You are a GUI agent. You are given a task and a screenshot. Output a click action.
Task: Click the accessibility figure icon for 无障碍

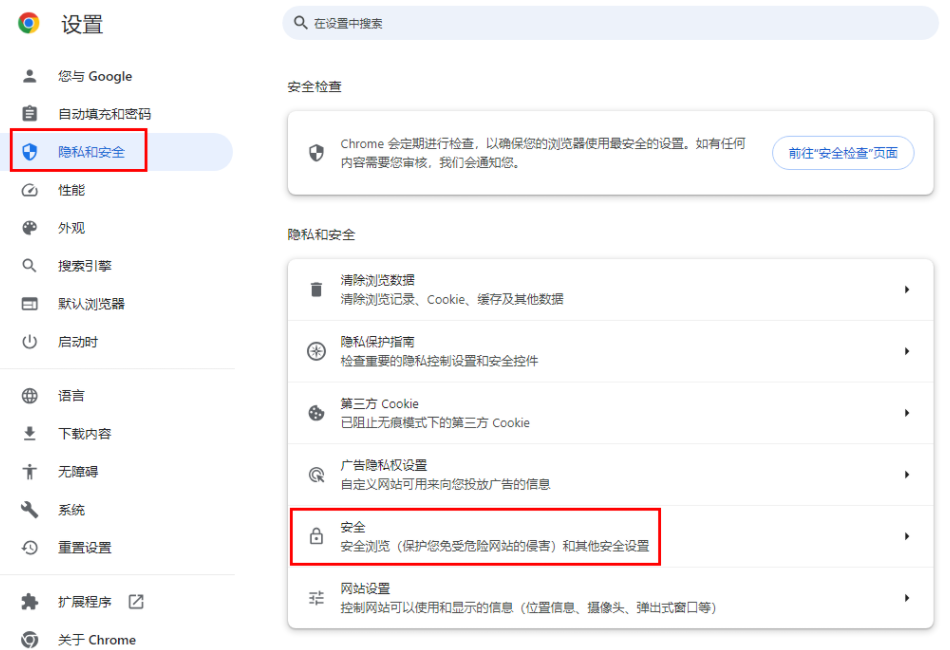click(29, 471)
